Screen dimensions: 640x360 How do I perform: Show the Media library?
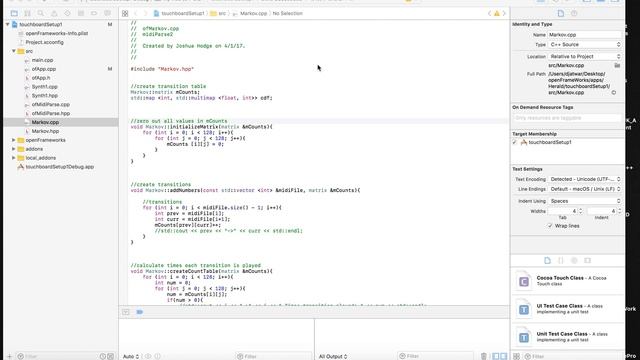(588, 260)
